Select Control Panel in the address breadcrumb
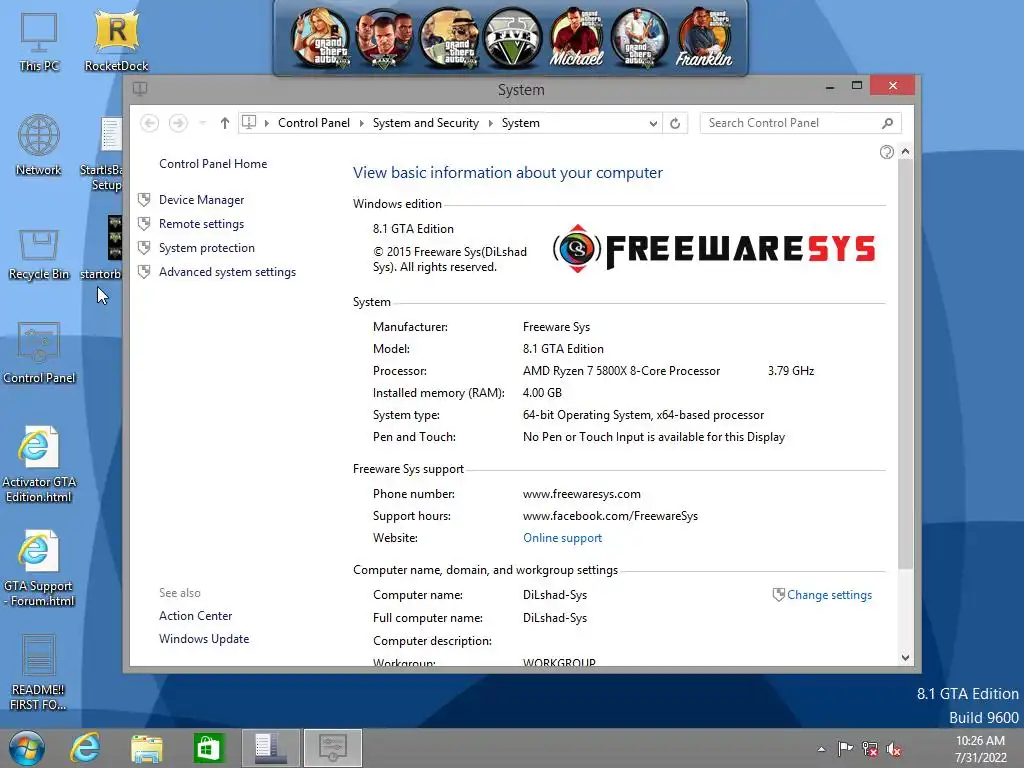The width and height of the screenshot is (1024, 768). pos(313,123)
